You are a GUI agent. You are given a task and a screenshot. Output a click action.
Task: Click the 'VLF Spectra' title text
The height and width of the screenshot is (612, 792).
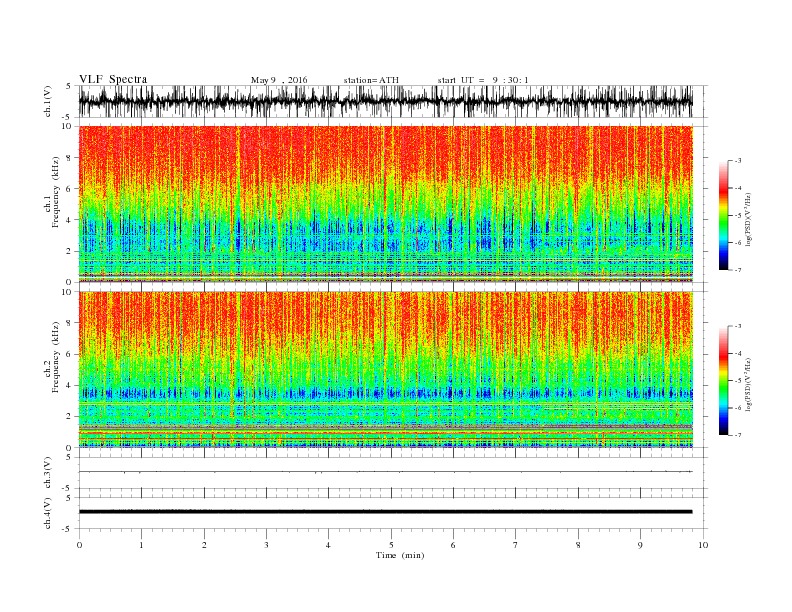[113, 79]
